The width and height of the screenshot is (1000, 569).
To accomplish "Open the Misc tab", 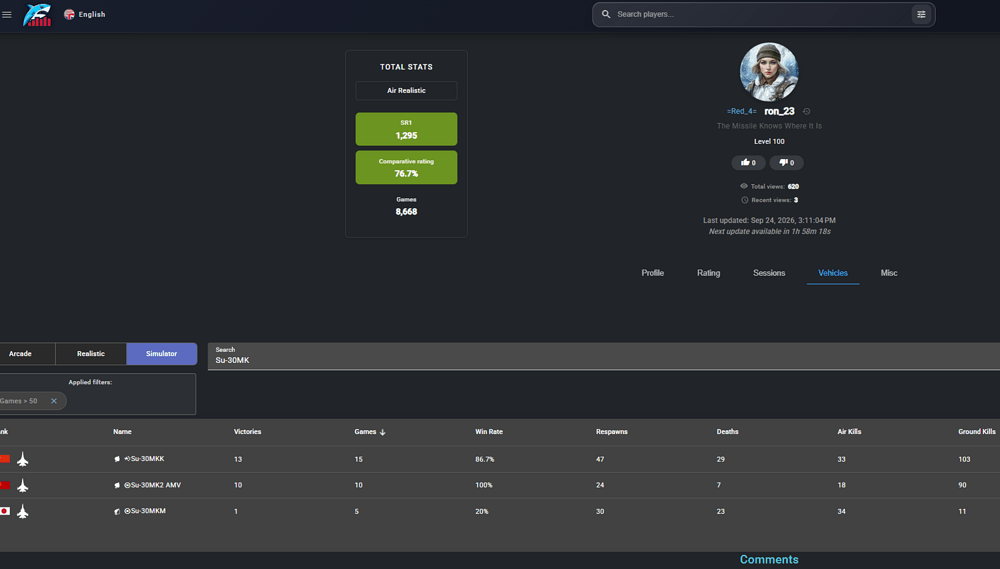I will coord(889,273).
